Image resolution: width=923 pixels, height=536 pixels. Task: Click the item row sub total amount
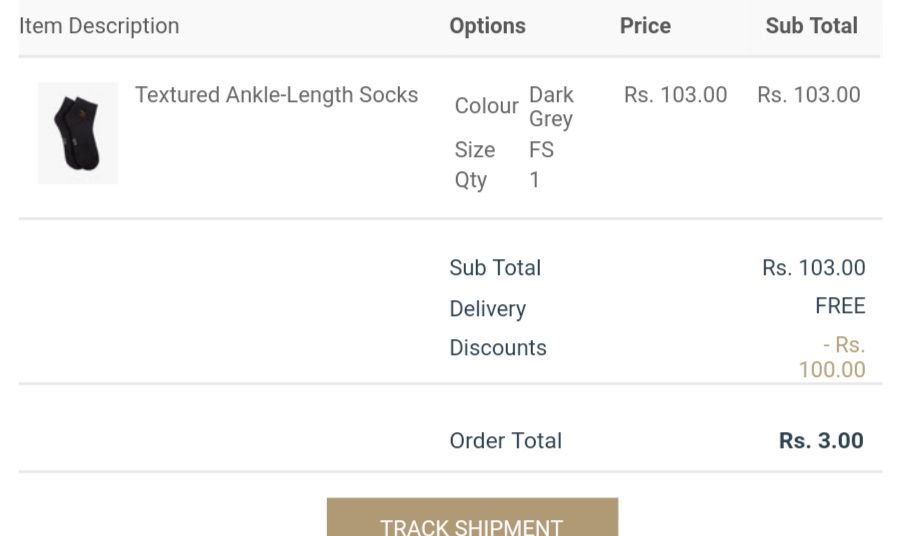coord(809,95)
